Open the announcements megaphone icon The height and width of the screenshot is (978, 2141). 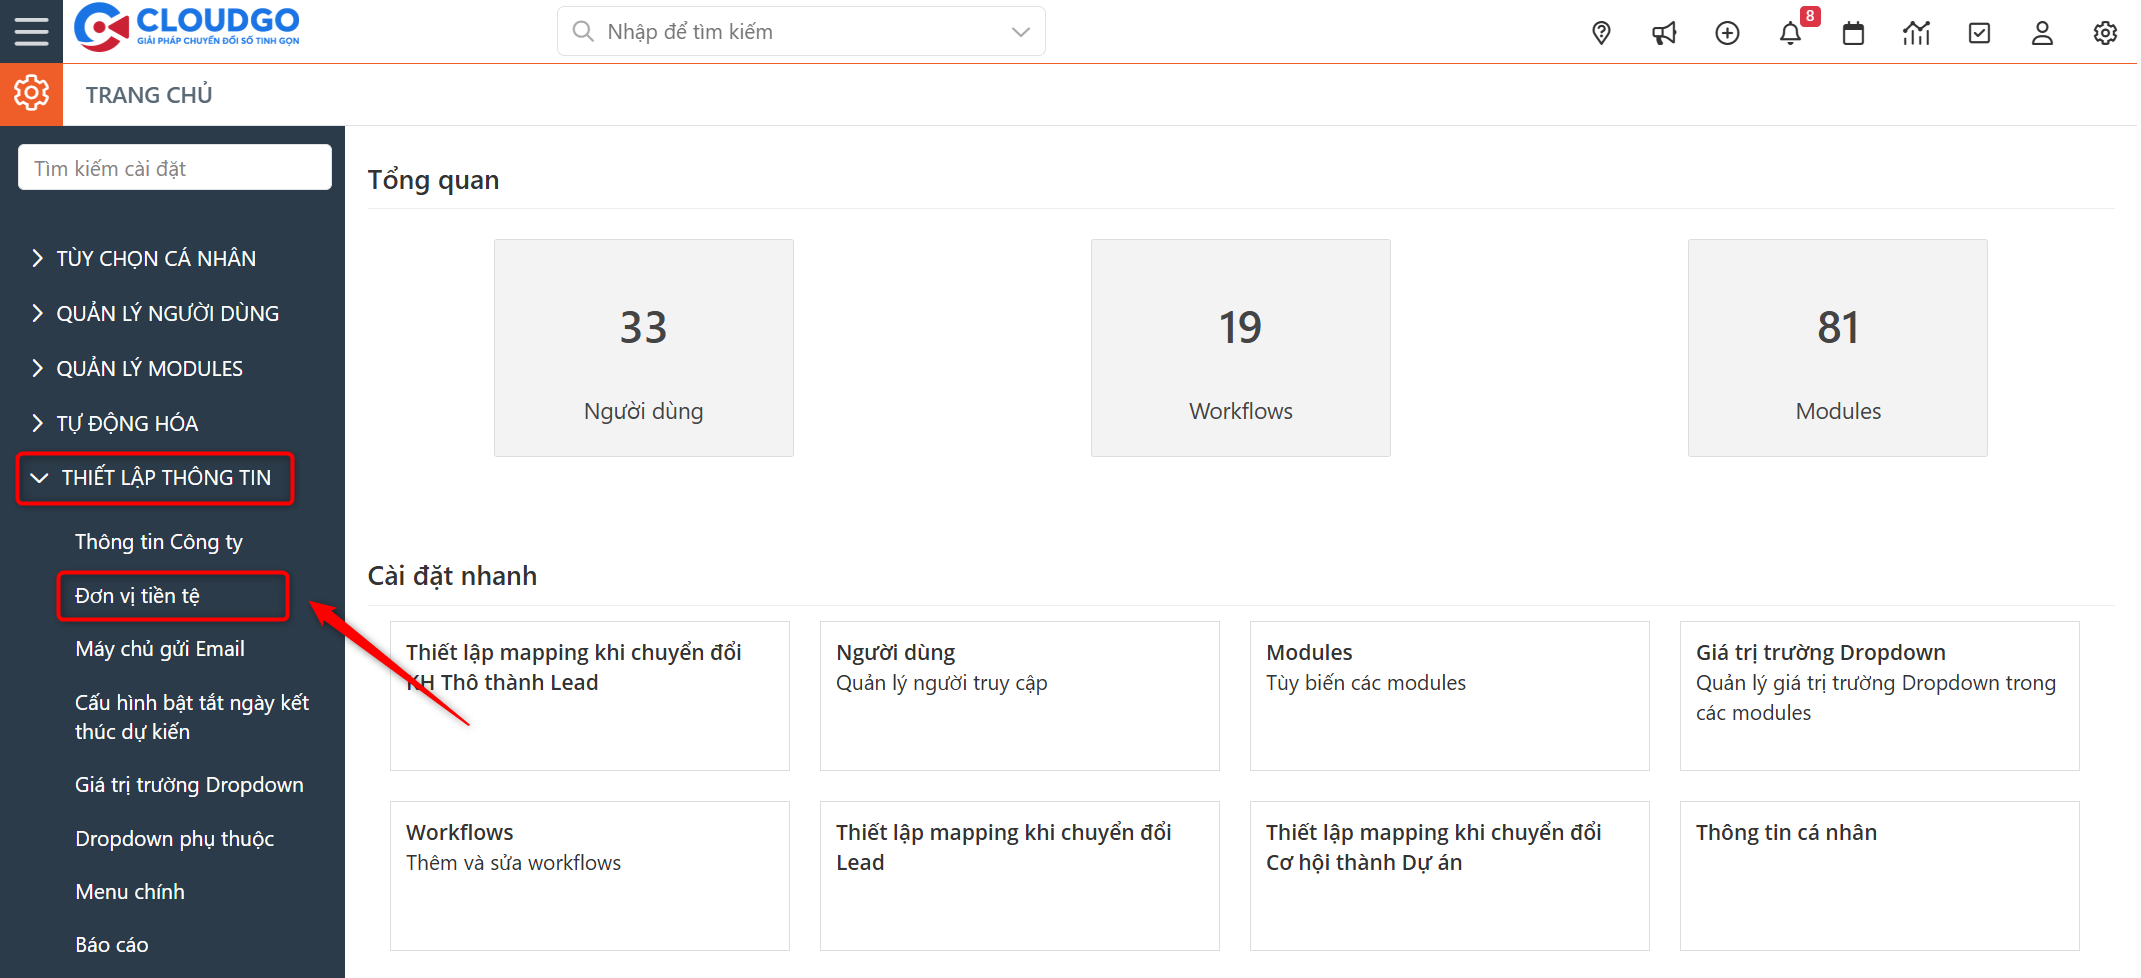1664,33
